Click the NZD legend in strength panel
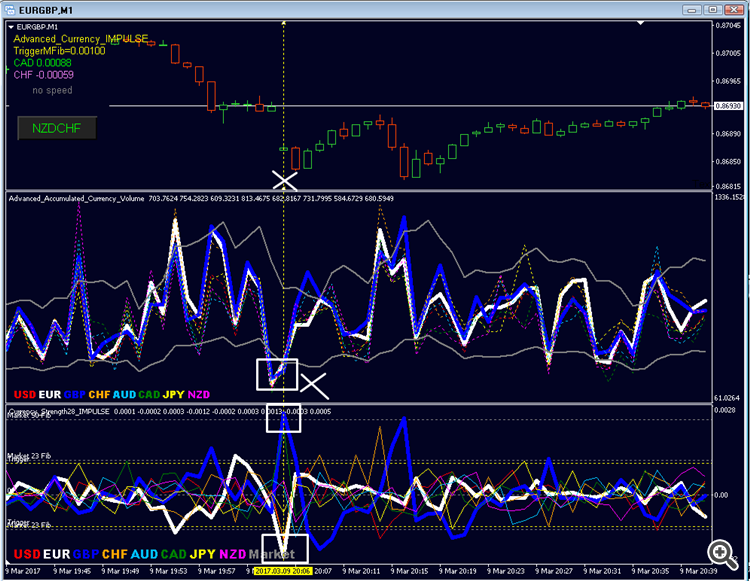Image resolution: width=750 pixels, height=581 pixels. 232,554
